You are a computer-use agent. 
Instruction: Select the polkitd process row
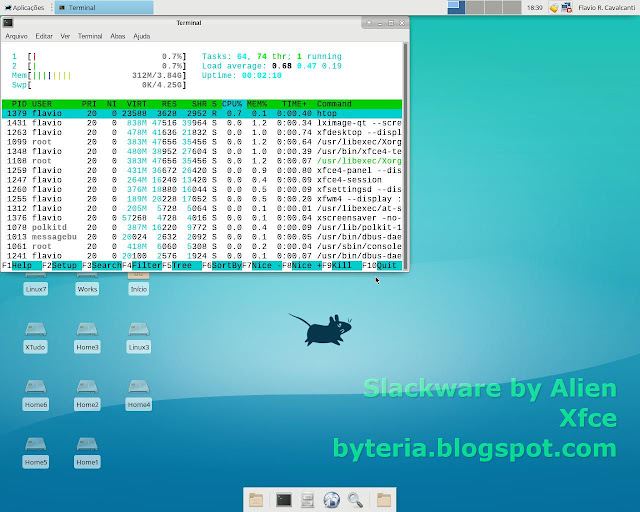click(202, 227)
